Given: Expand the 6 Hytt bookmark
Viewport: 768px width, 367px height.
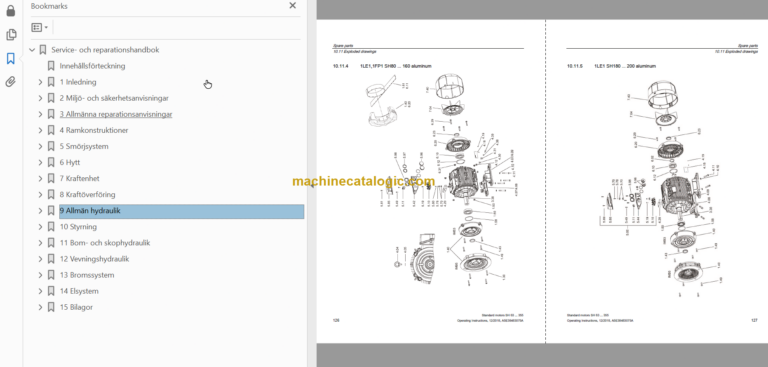Looking at the screenshot, I should point(41,163).
